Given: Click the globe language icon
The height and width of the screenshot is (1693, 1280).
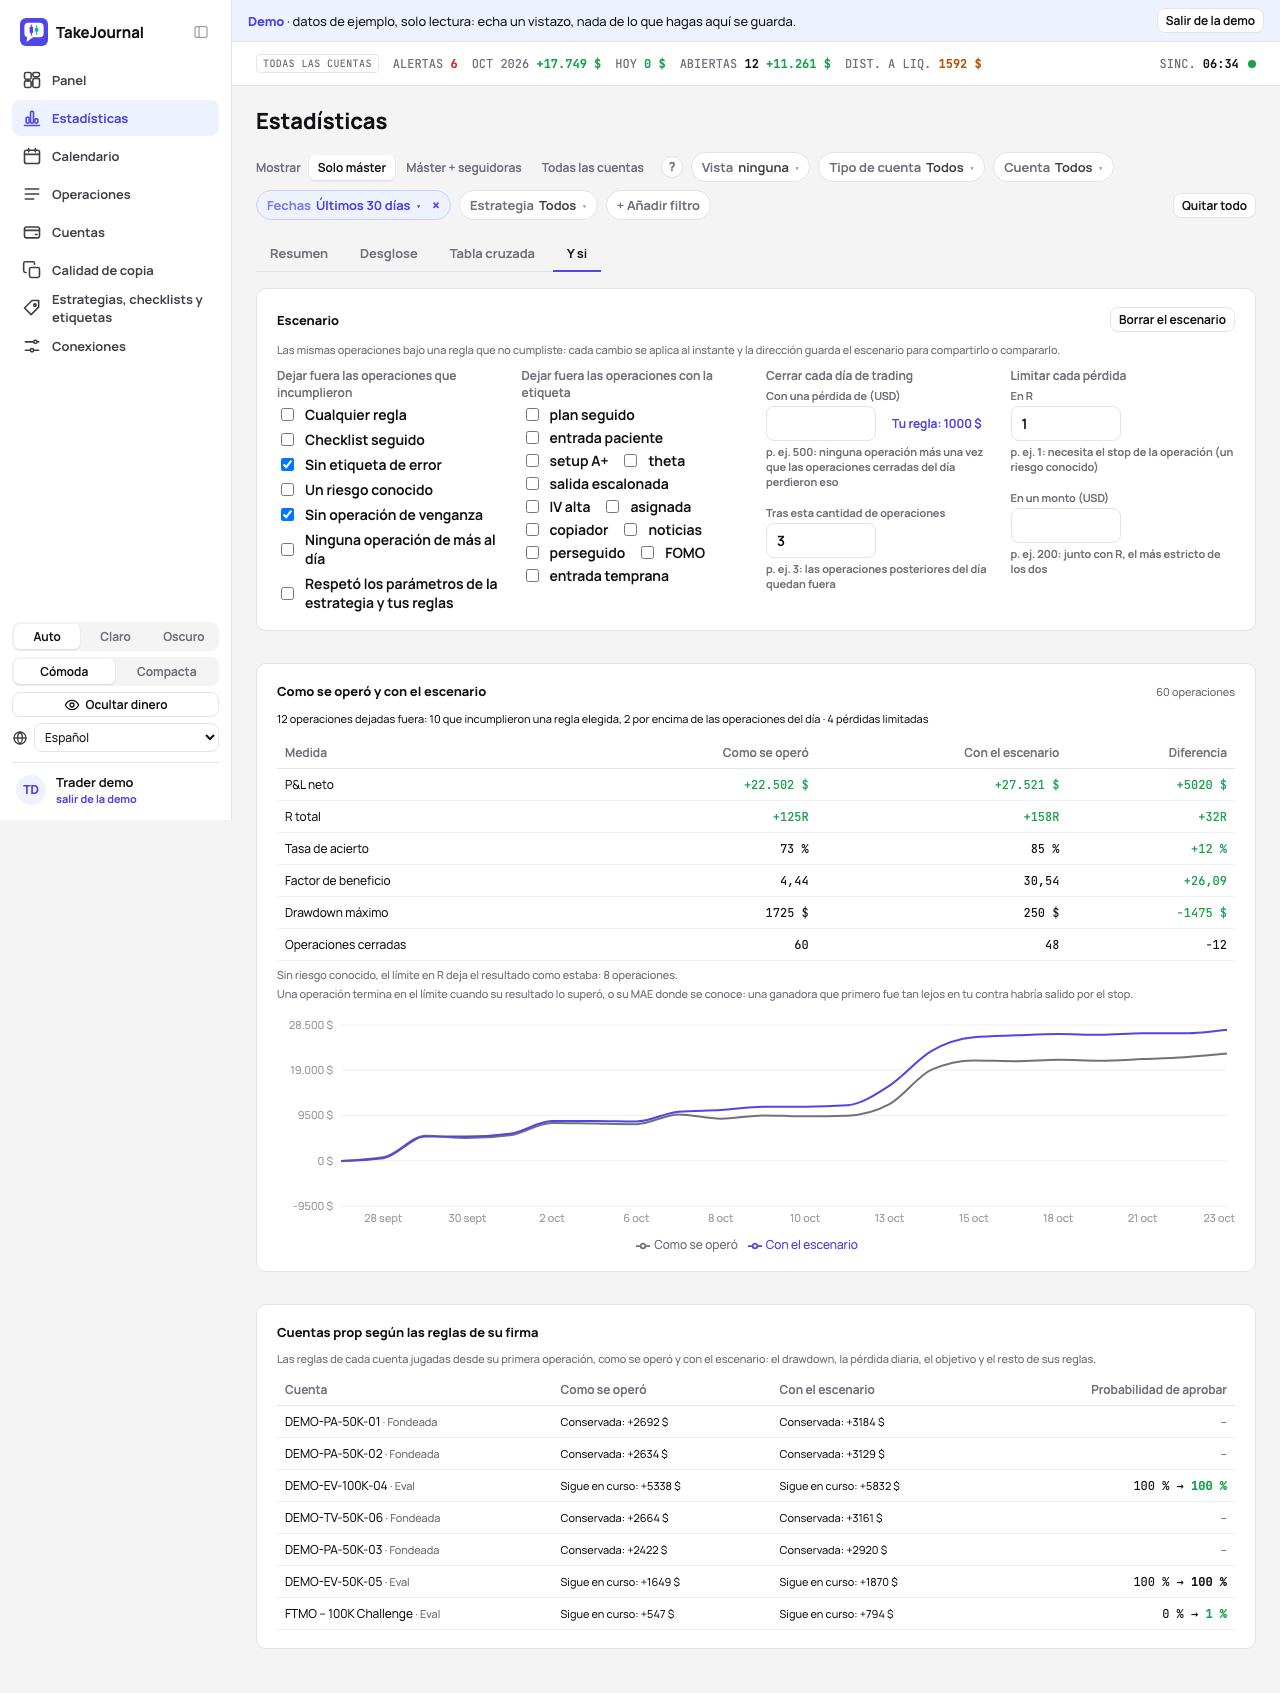Looking at the screenshot, I should point(20,738).
